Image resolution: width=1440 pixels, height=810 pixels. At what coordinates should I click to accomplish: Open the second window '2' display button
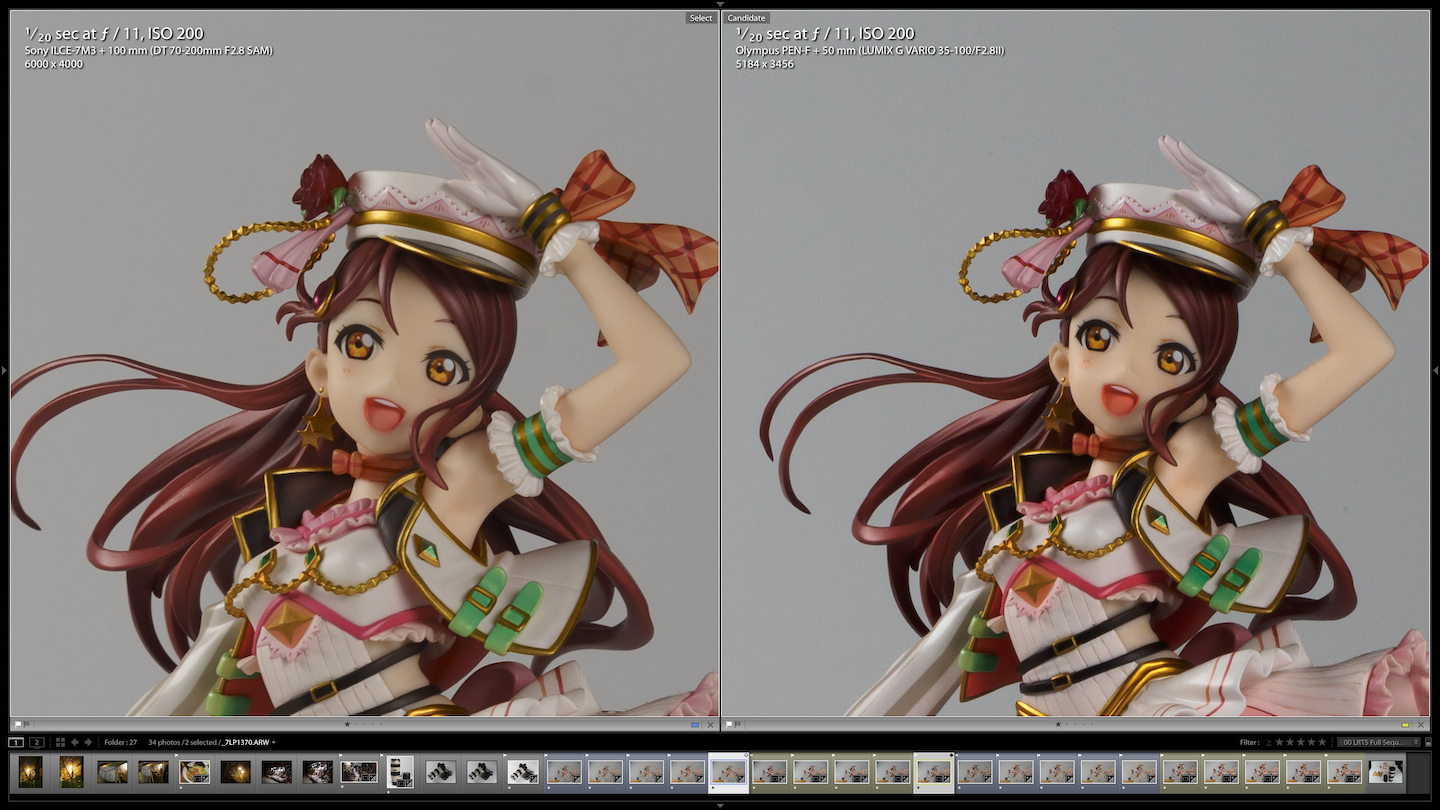click(x=37, y=742)
